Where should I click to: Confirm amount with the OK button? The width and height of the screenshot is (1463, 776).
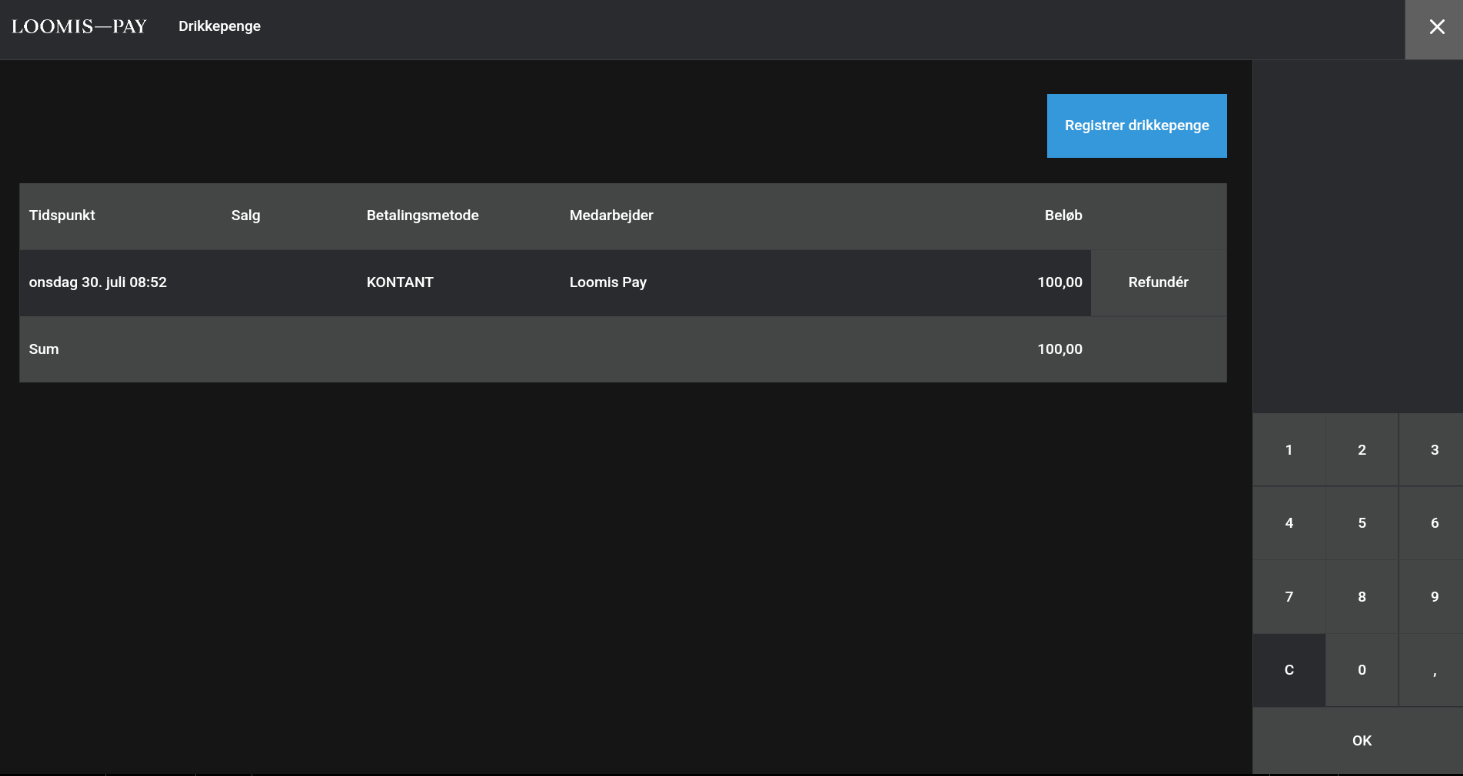point(1361,741)
